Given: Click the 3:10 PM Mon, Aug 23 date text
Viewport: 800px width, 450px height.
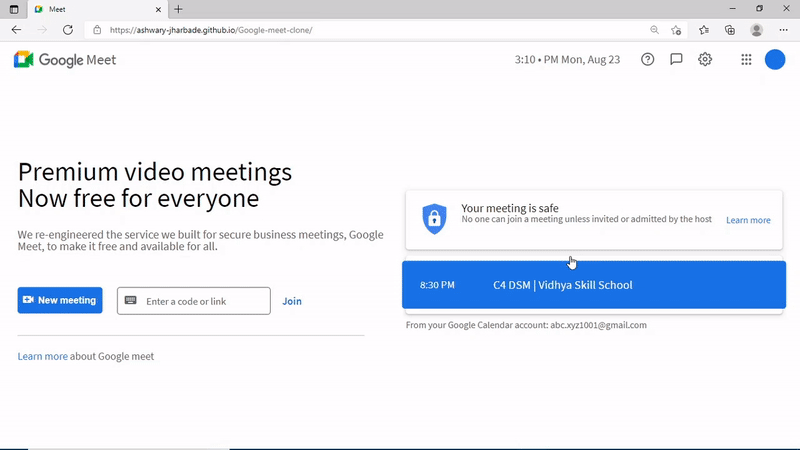Looking at the screenshot, I should [567, 60].
